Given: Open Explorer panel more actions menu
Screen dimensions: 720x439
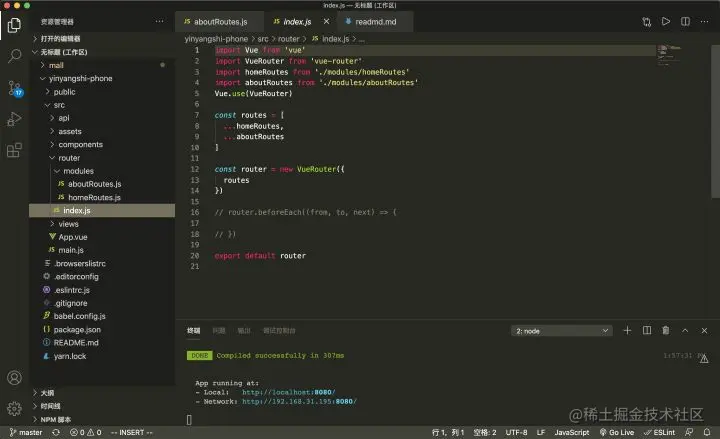Looking at the screenshot, I should (159, 22).
